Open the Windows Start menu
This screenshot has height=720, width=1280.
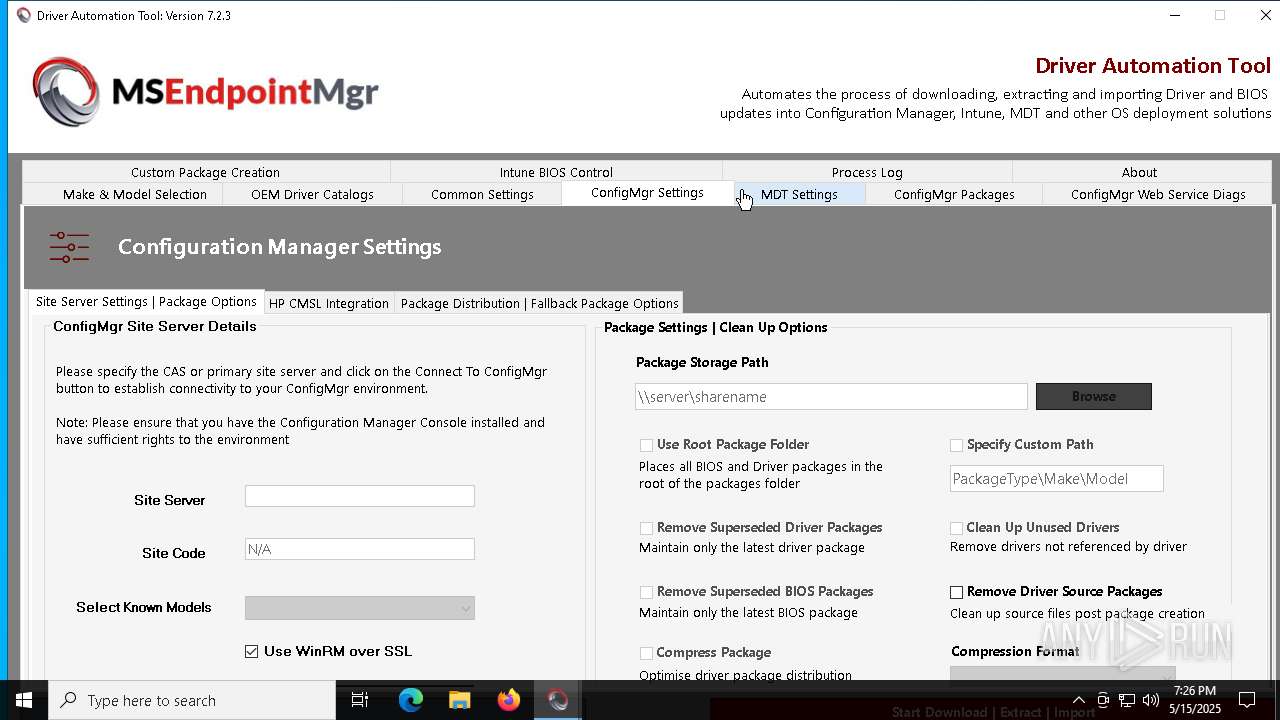24,700
